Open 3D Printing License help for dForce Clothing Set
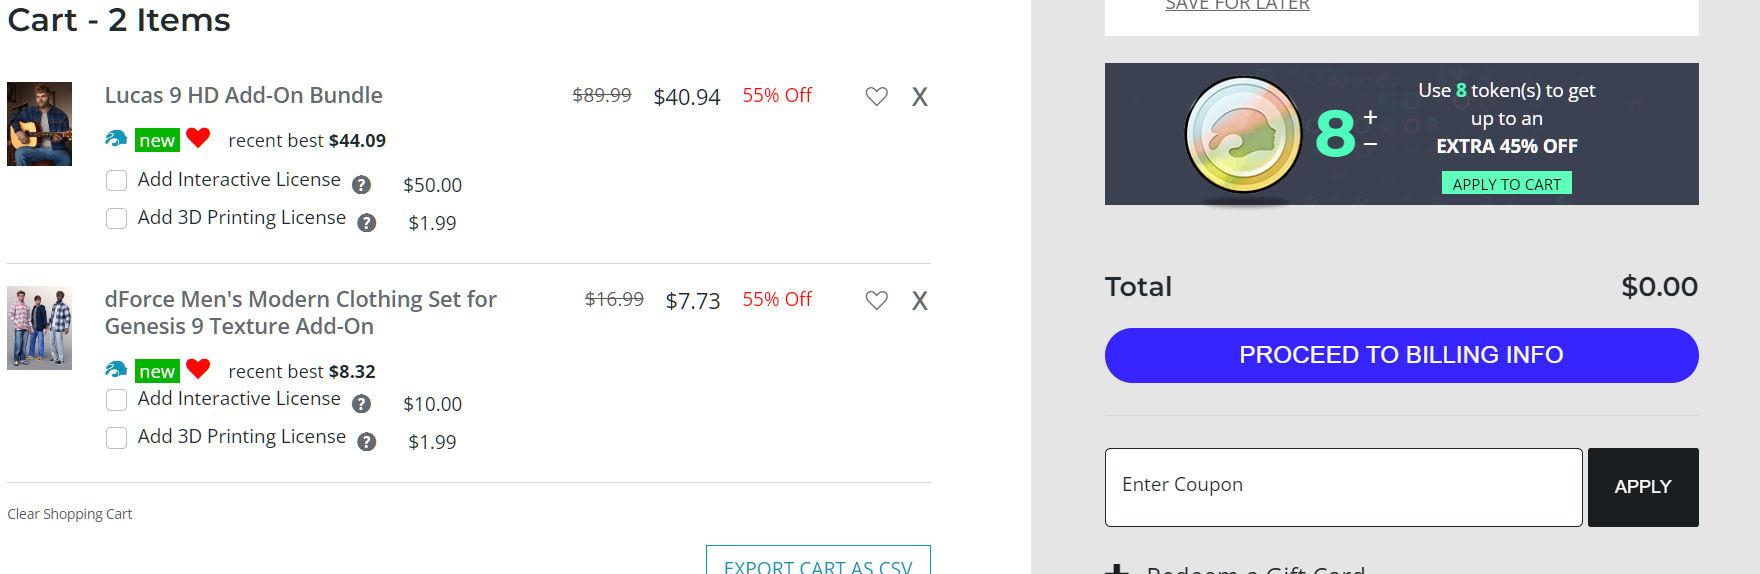The height and width of the screenshot is (574, 1760). click(x=367, y=442)
